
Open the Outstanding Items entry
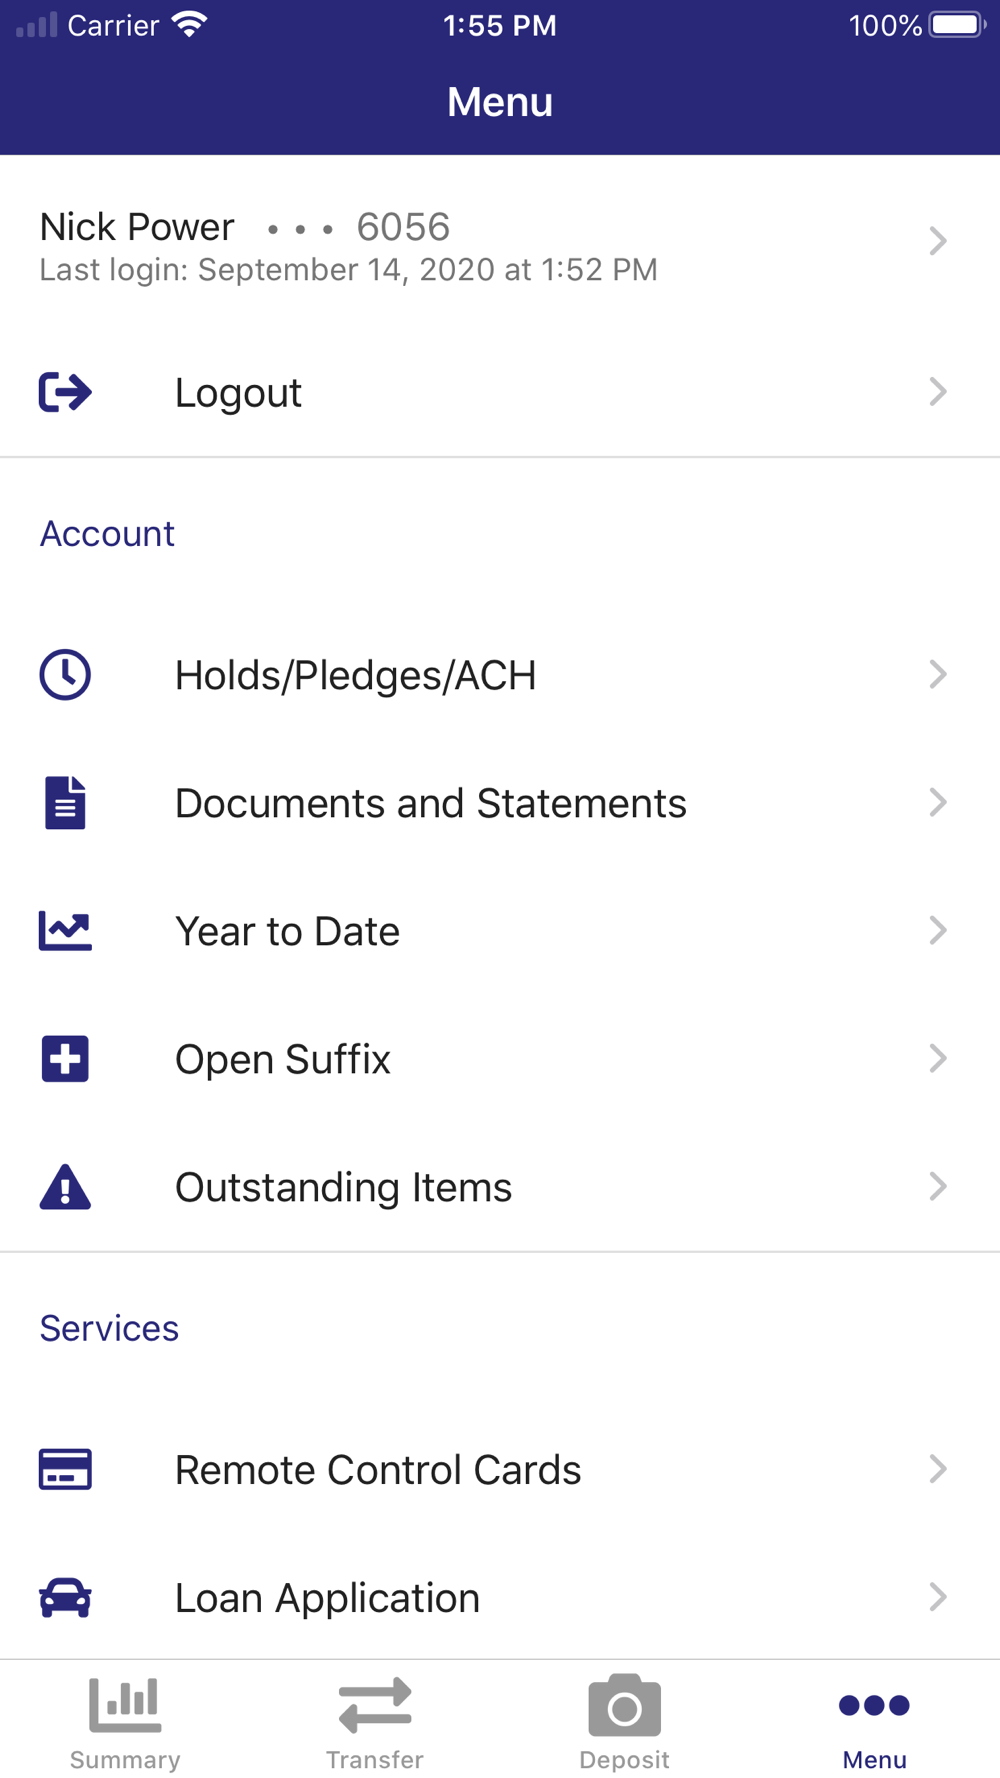(343, 1188)
